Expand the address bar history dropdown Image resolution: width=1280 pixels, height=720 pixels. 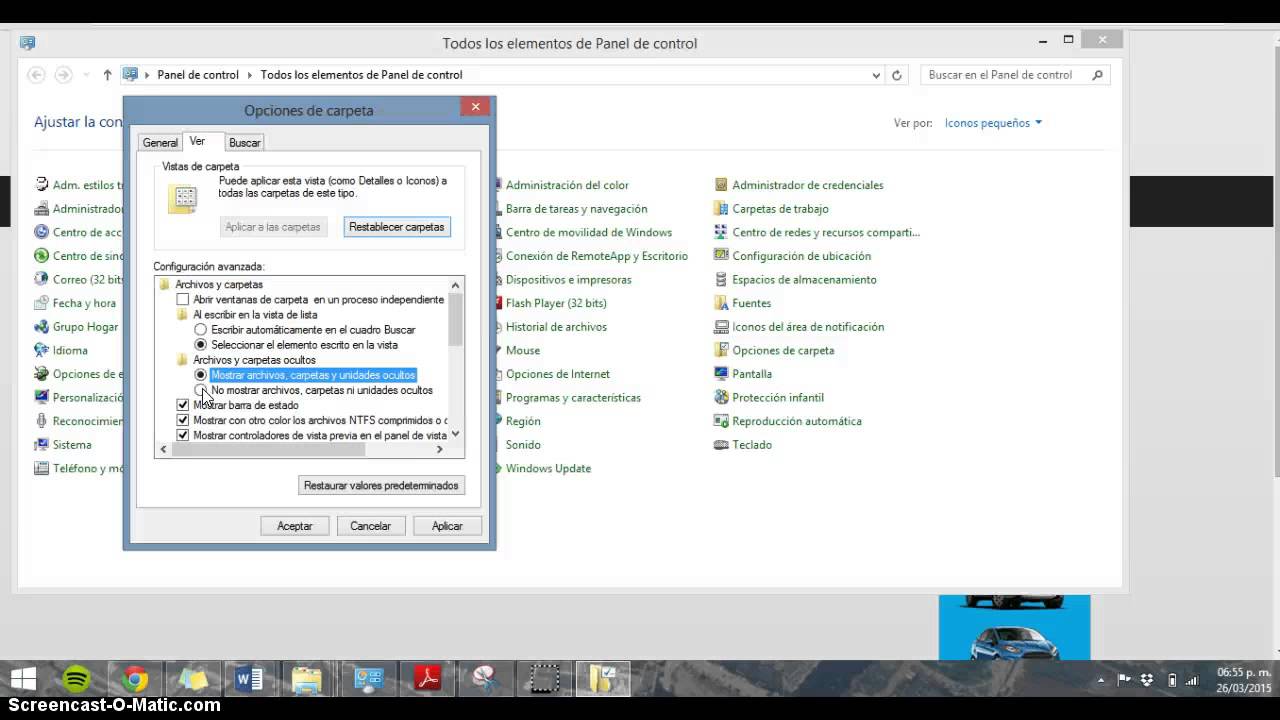tap(876, 75)
